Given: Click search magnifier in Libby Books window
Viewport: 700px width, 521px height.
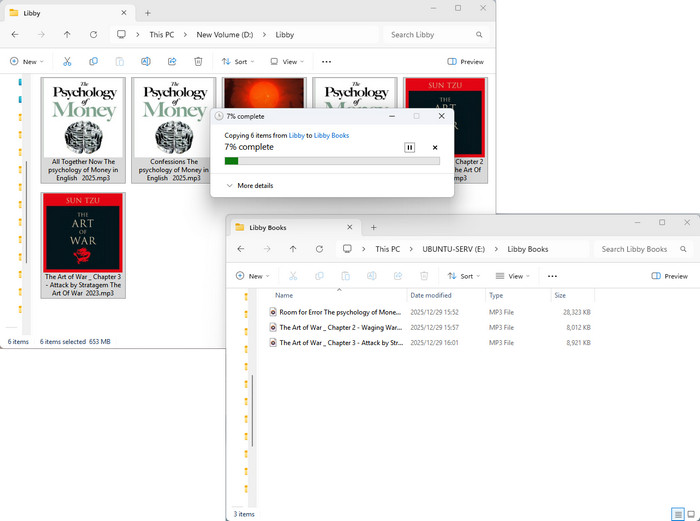Looking at the screenshot, I should 683,249.
